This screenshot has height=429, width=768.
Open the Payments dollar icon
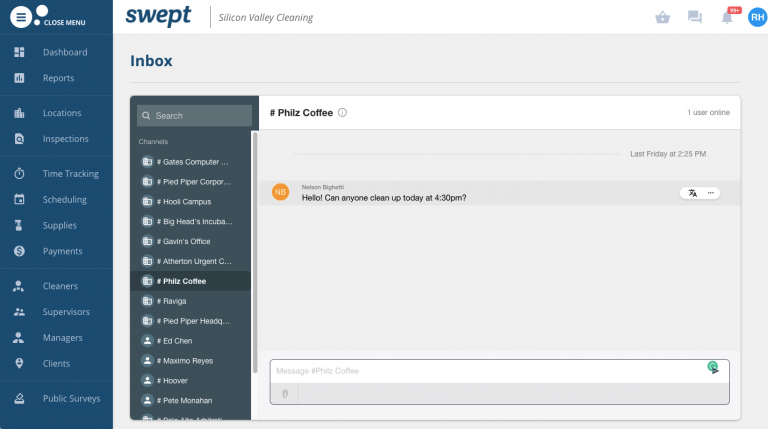point(19,251)
